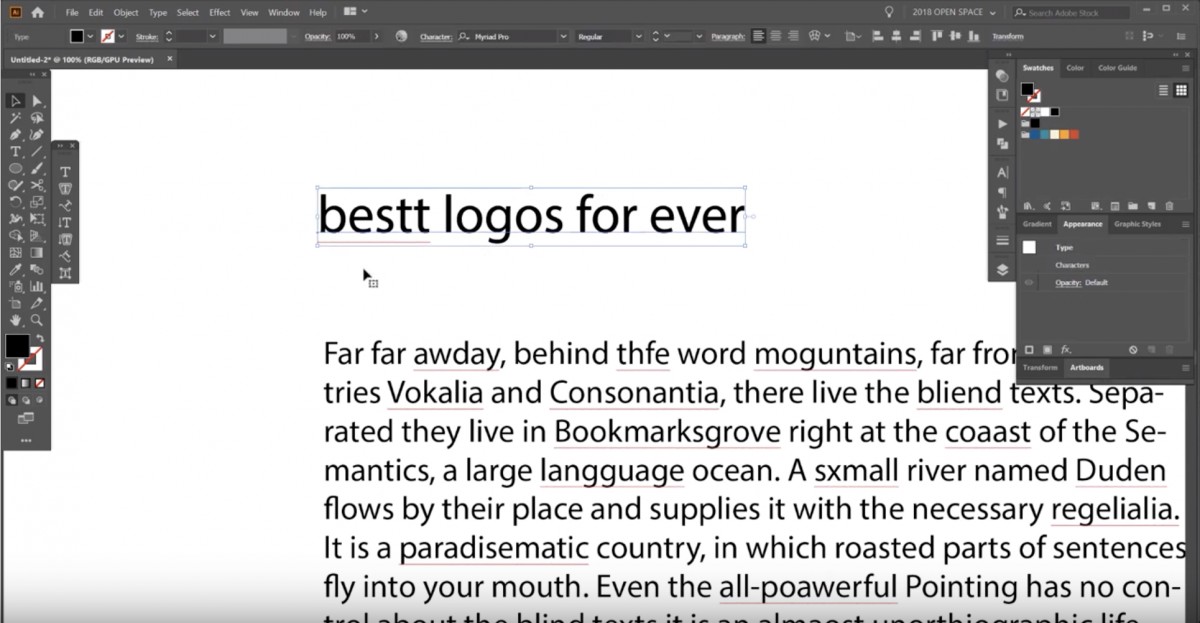Open the Effect menu
This screenshot has width=1200, height=623.
[220, 12]
